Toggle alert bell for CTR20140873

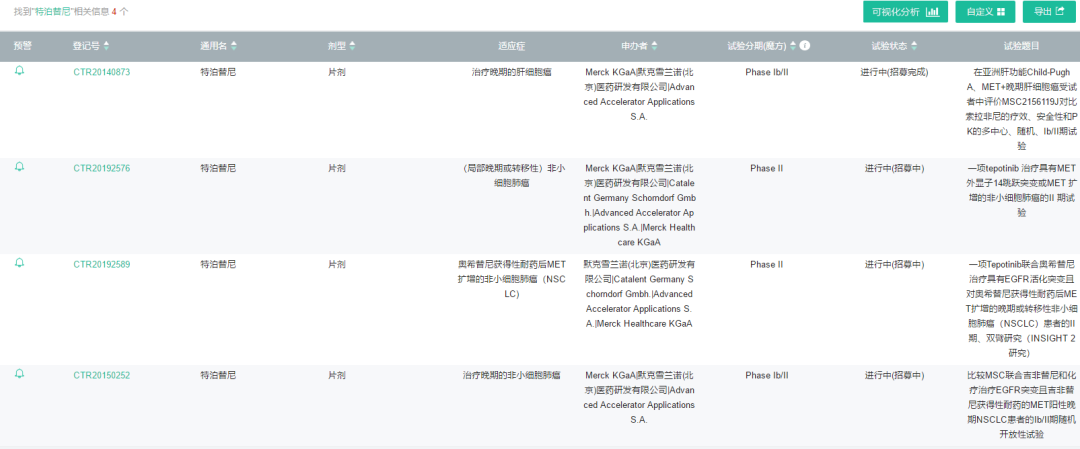tap(19, 71)
